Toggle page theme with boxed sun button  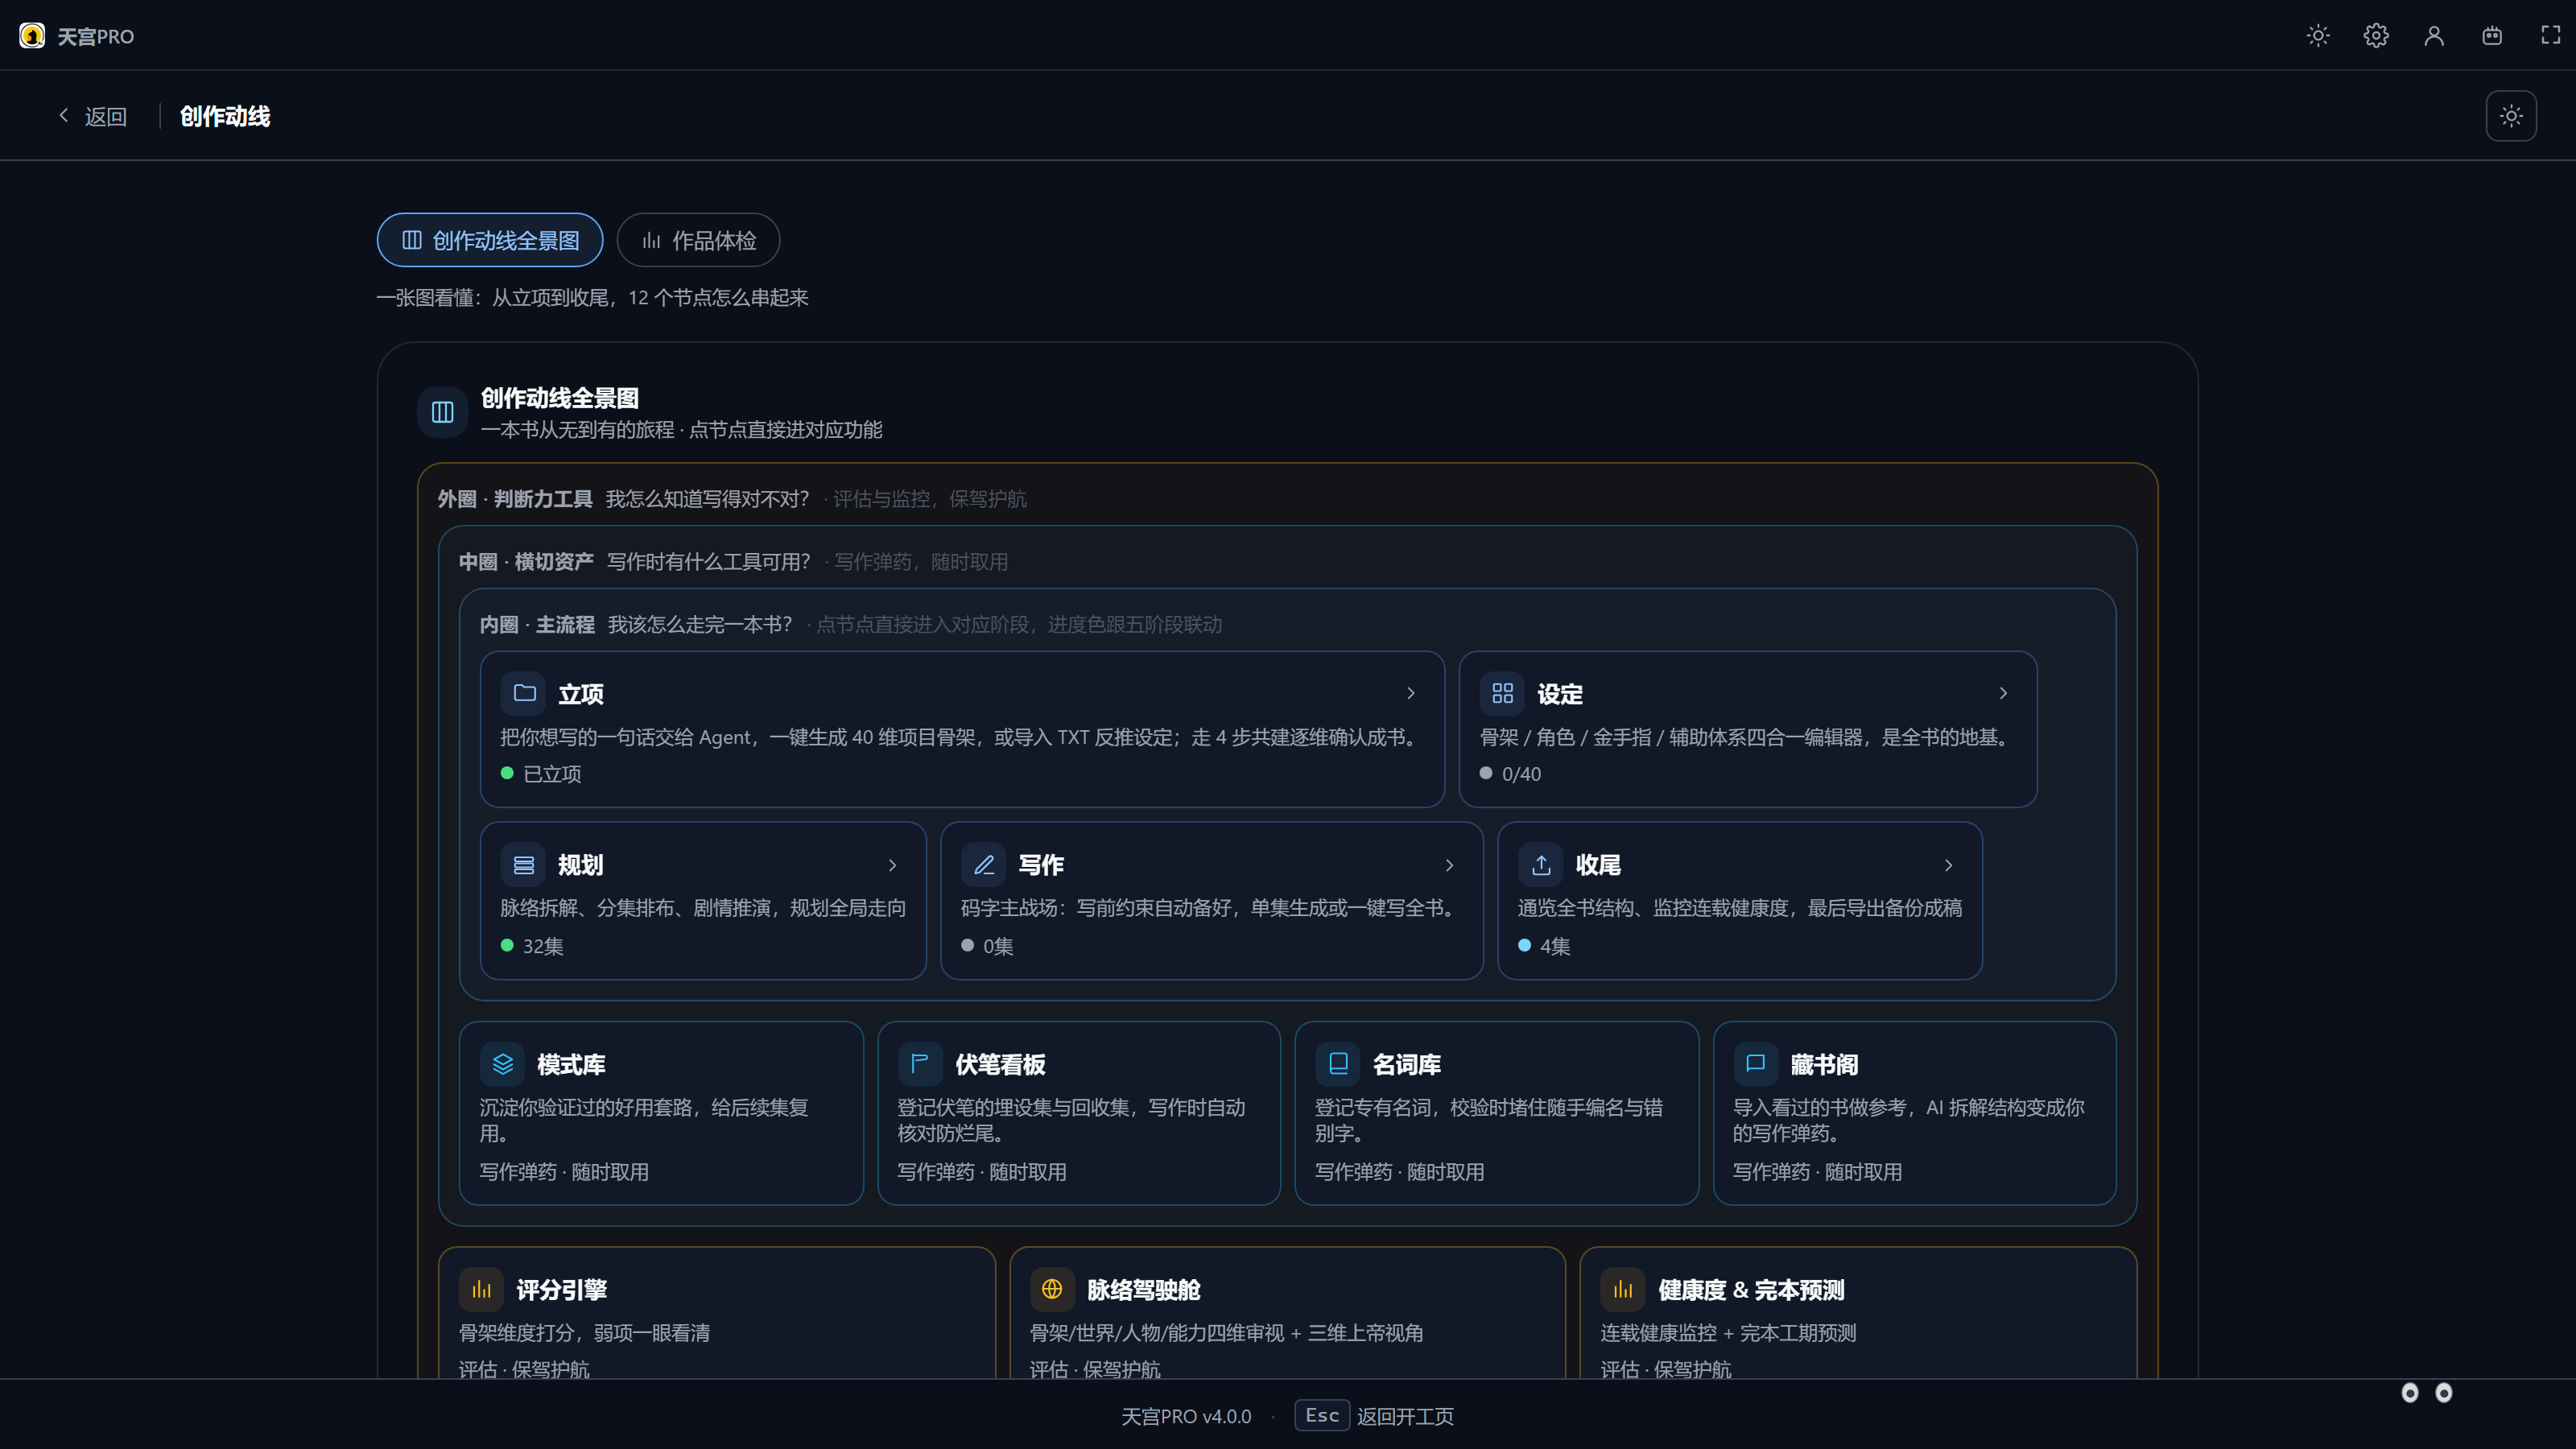pos(2511,116)
